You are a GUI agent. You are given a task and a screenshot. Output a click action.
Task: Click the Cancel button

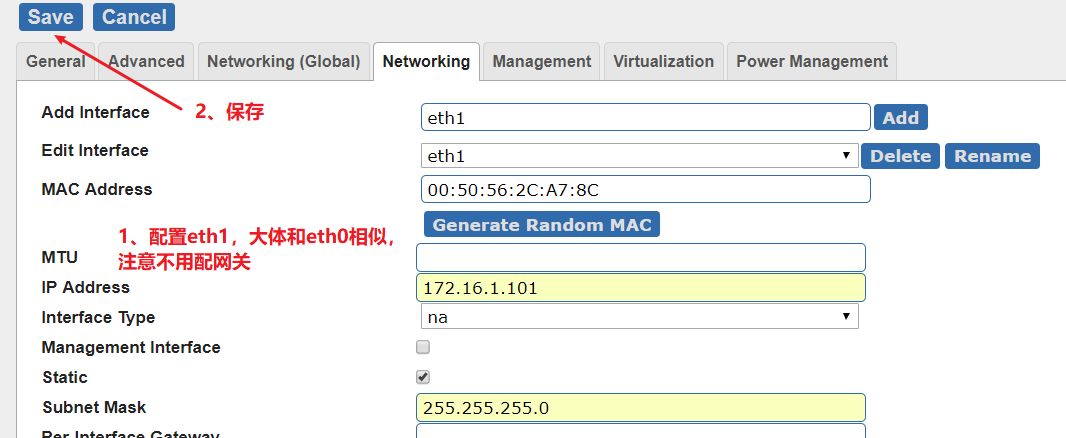(134, 17)
